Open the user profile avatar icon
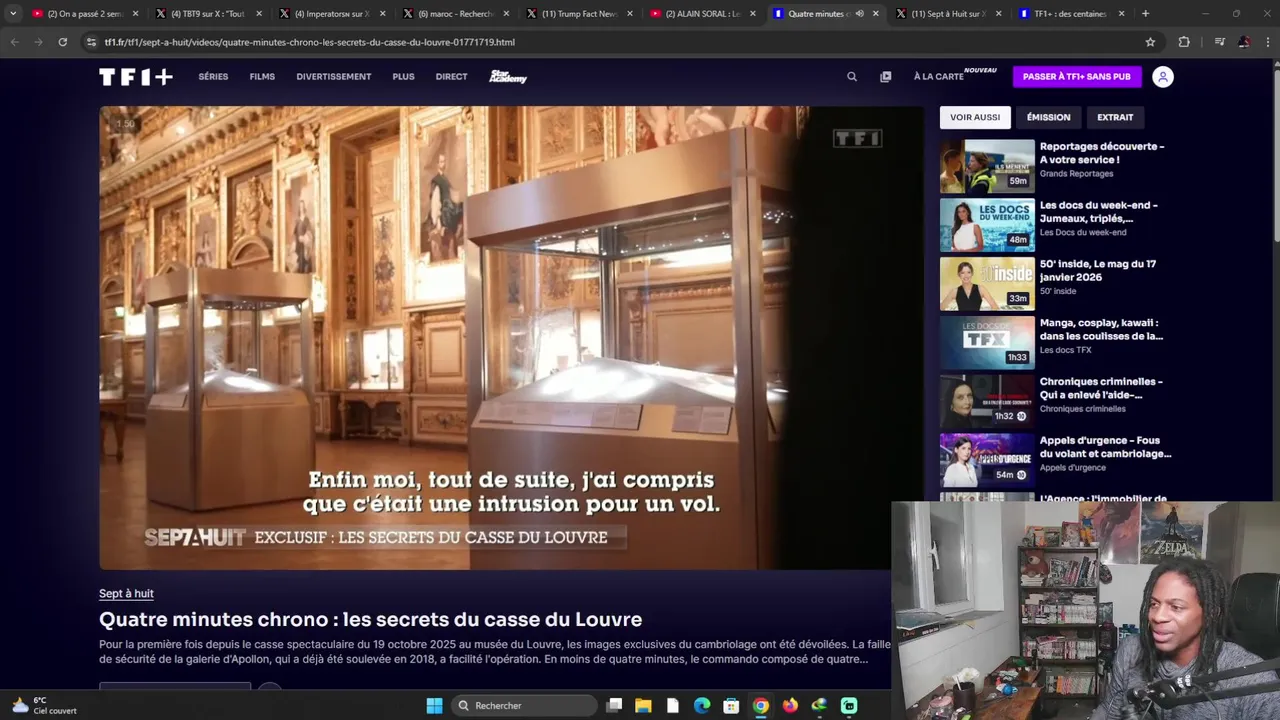This screenshot has width=1280, height=720. 1162,77
